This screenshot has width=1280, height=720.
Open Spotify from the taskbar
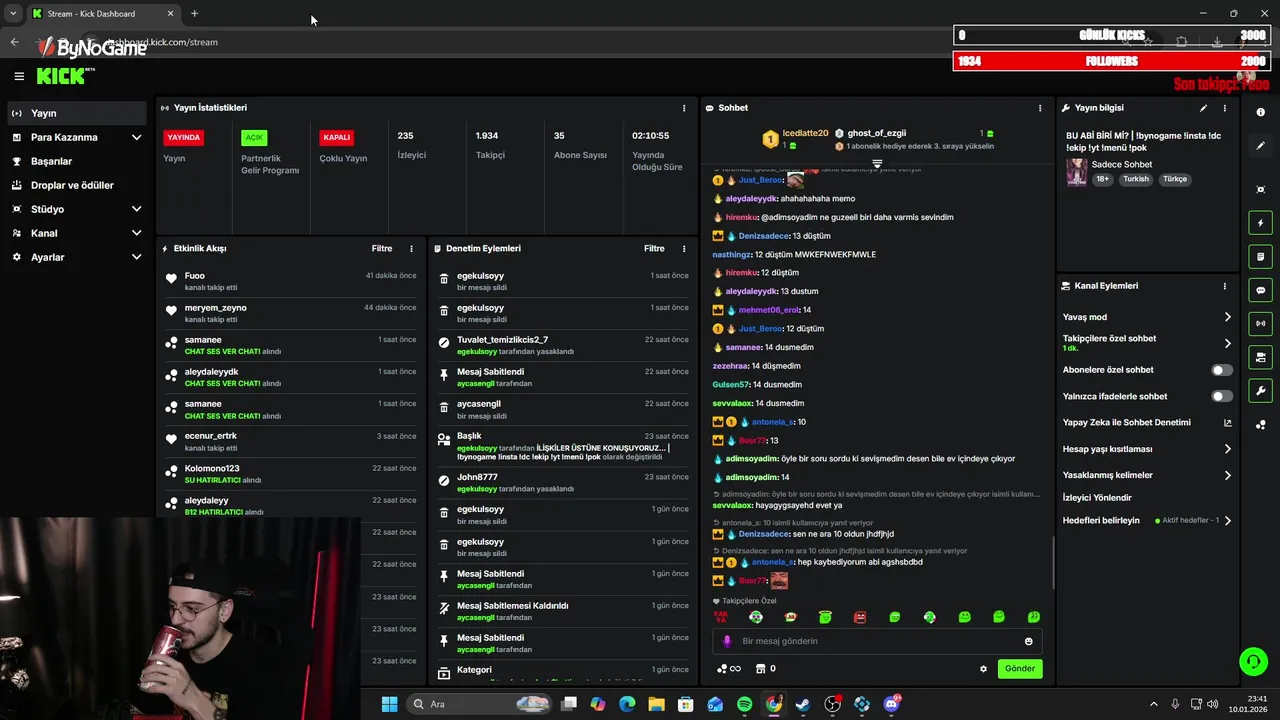(x=744, y=704)
